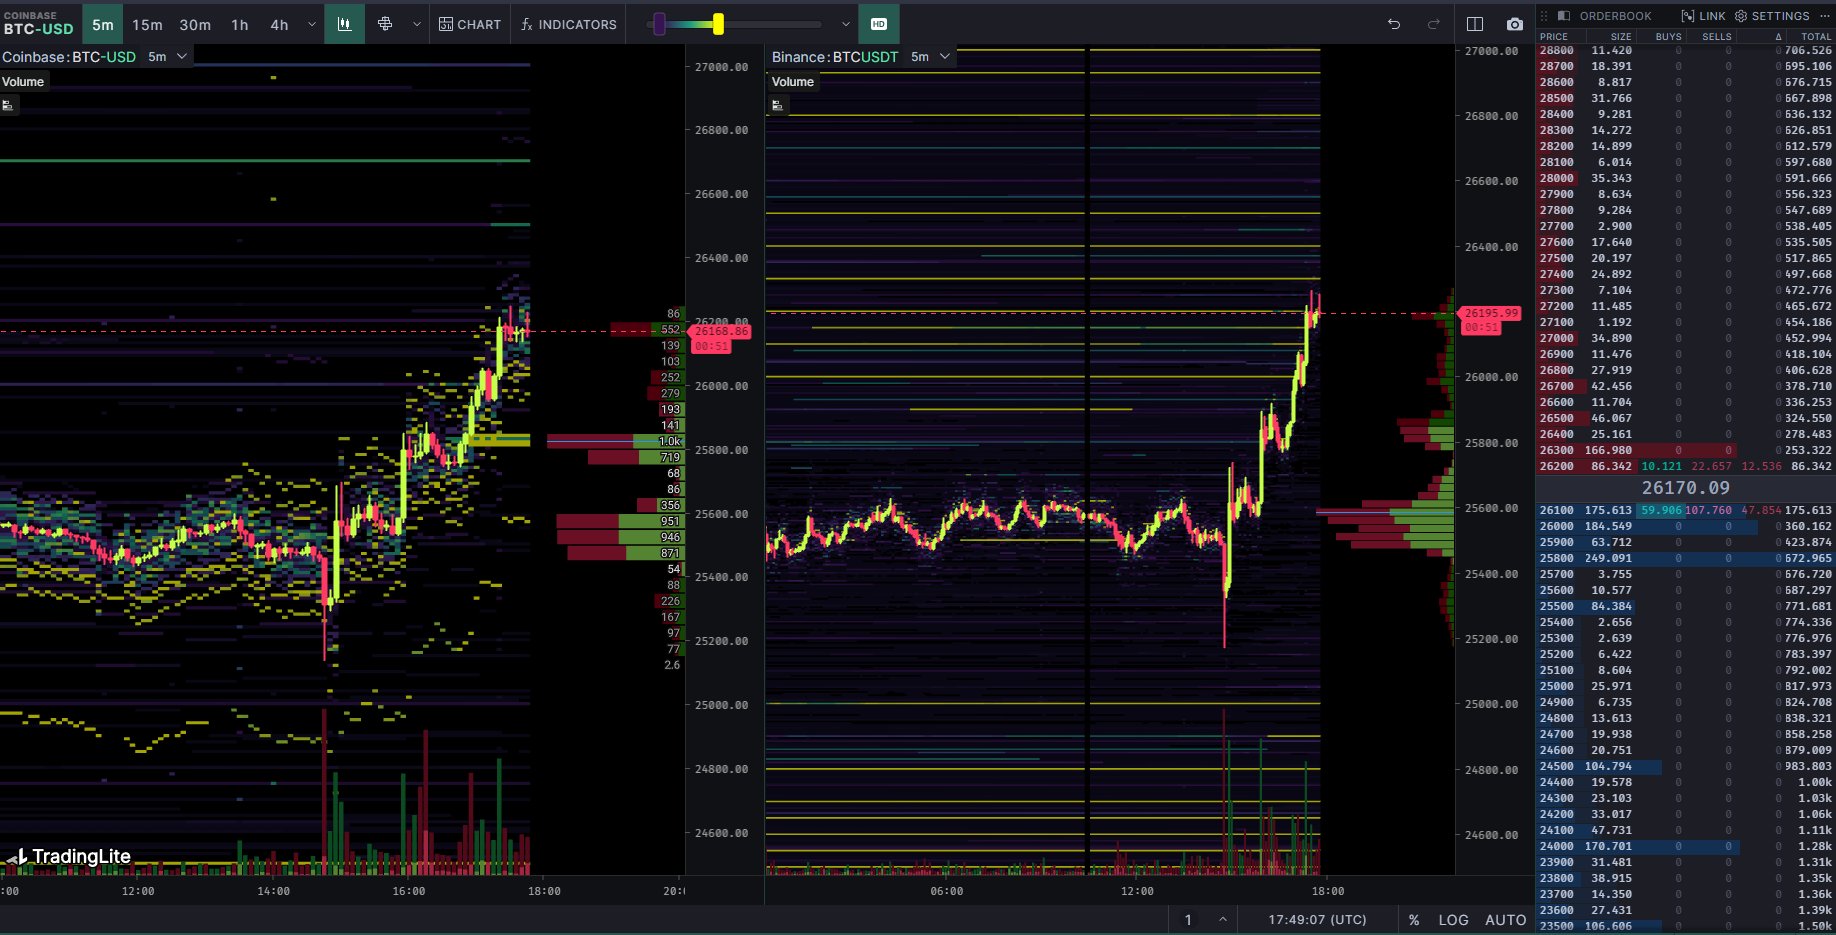This screenshot has height=935, width=1836.
Task: Click the LINK button in the orderbook
Action: click(1703, 16)
